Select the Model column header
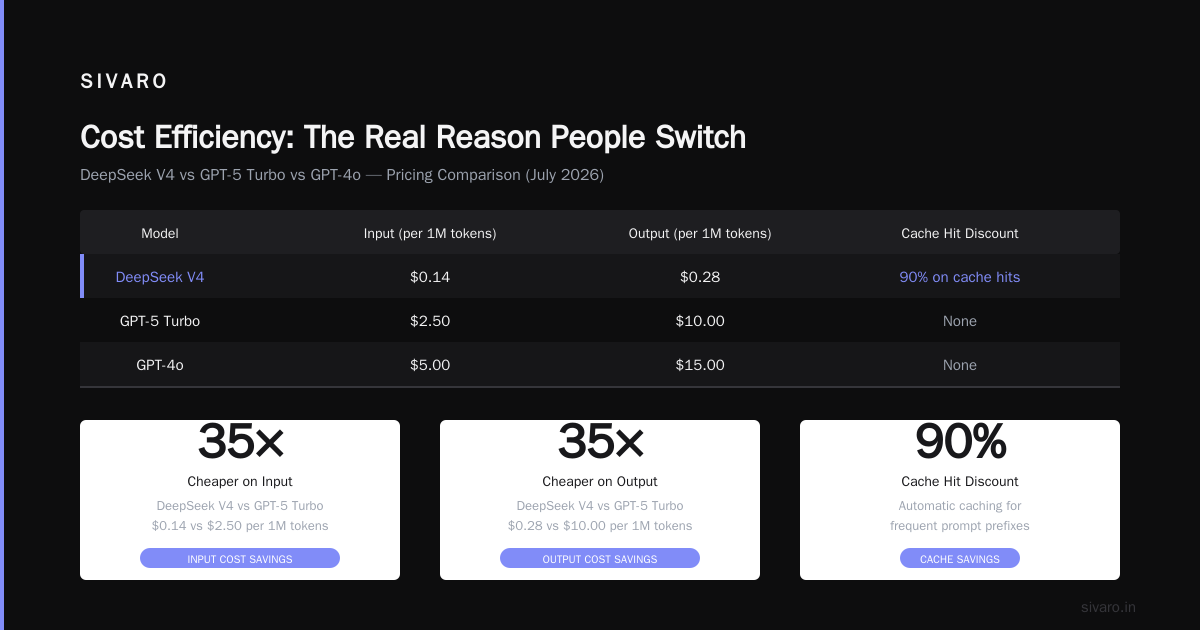 160,233
